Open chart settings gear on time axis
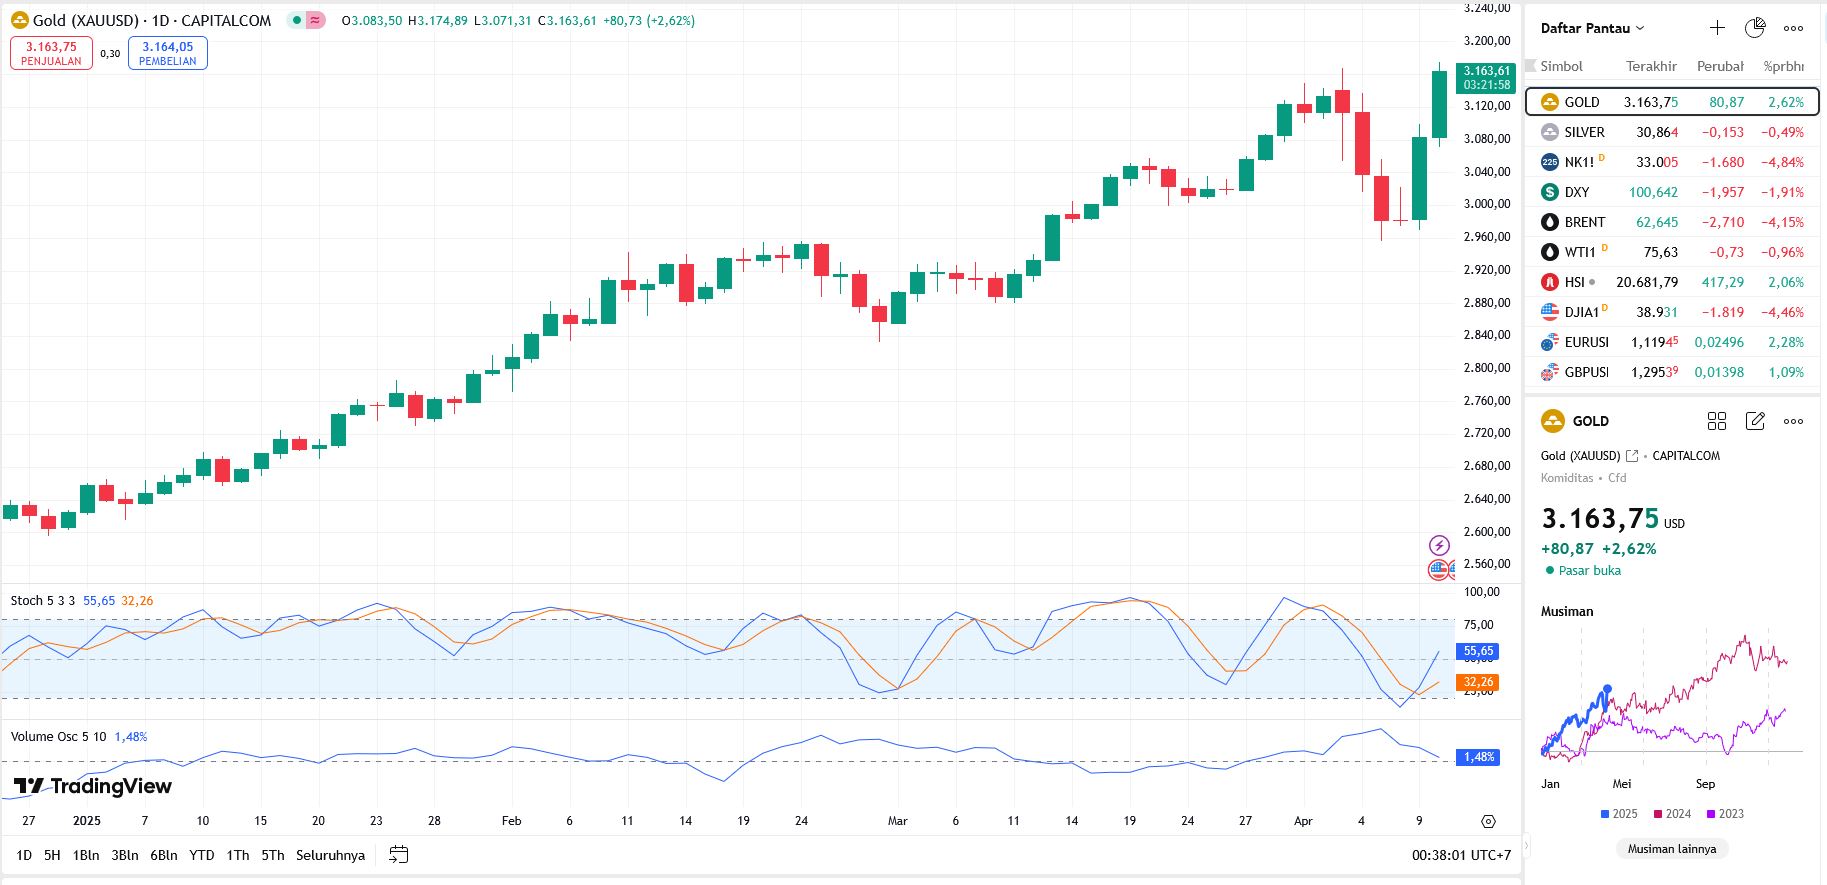Image resolution: width=1827 pixels, height=885 pixels. [x=1488, y=821]
